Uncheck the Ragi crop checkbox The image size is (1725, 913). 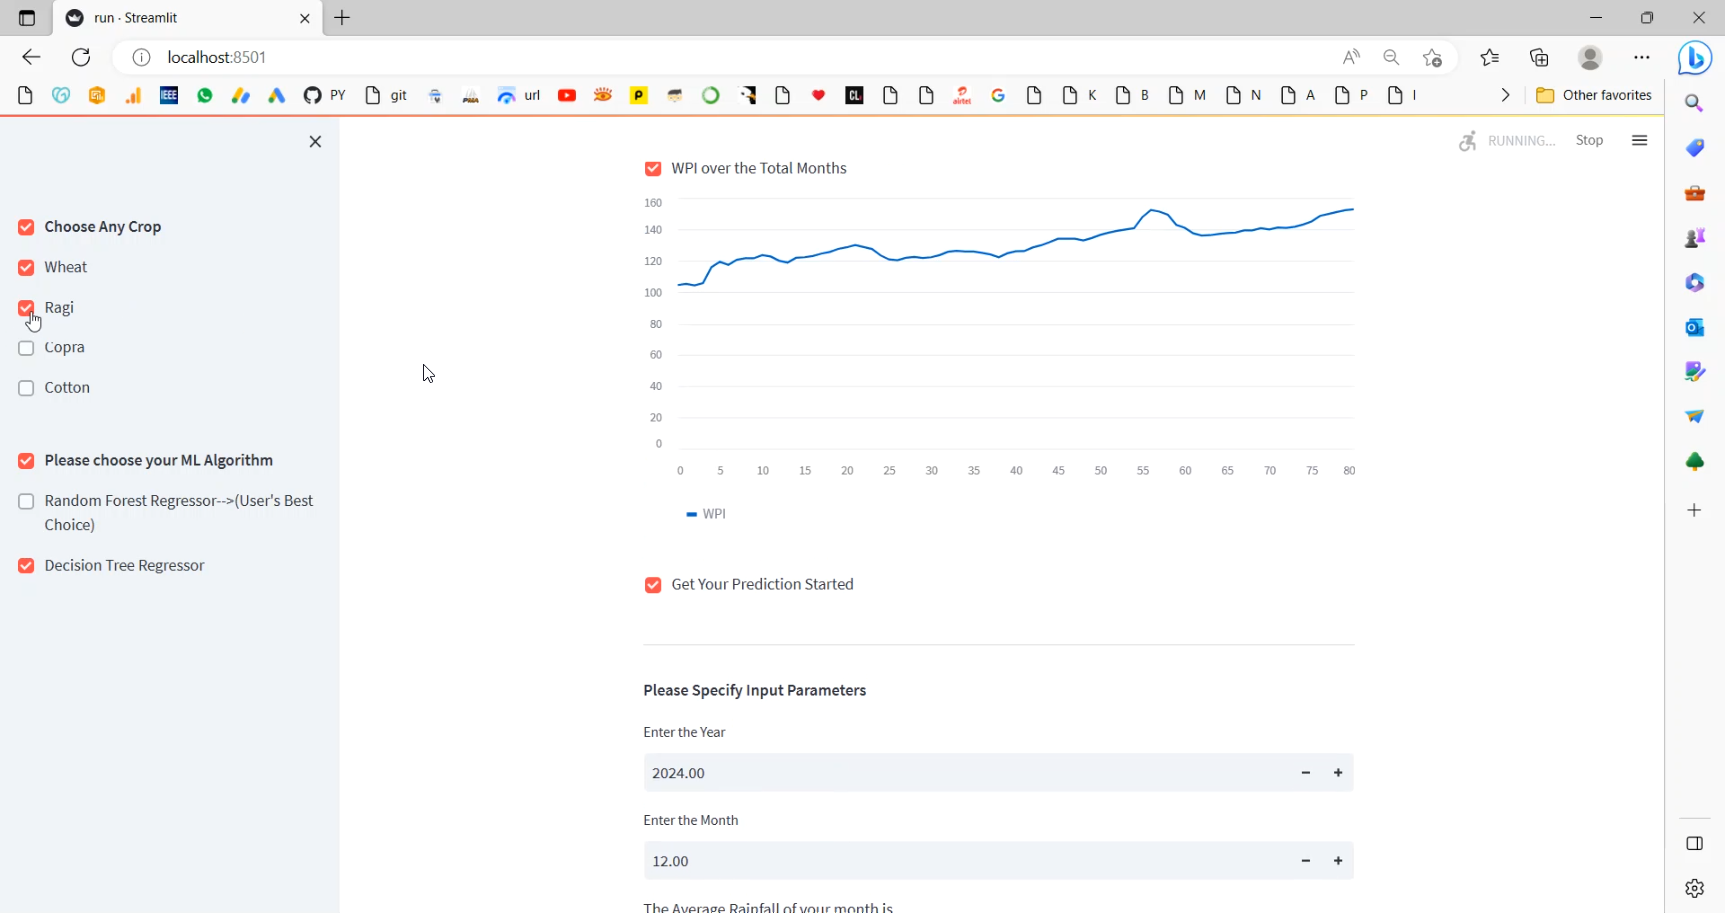click(26, 307)
